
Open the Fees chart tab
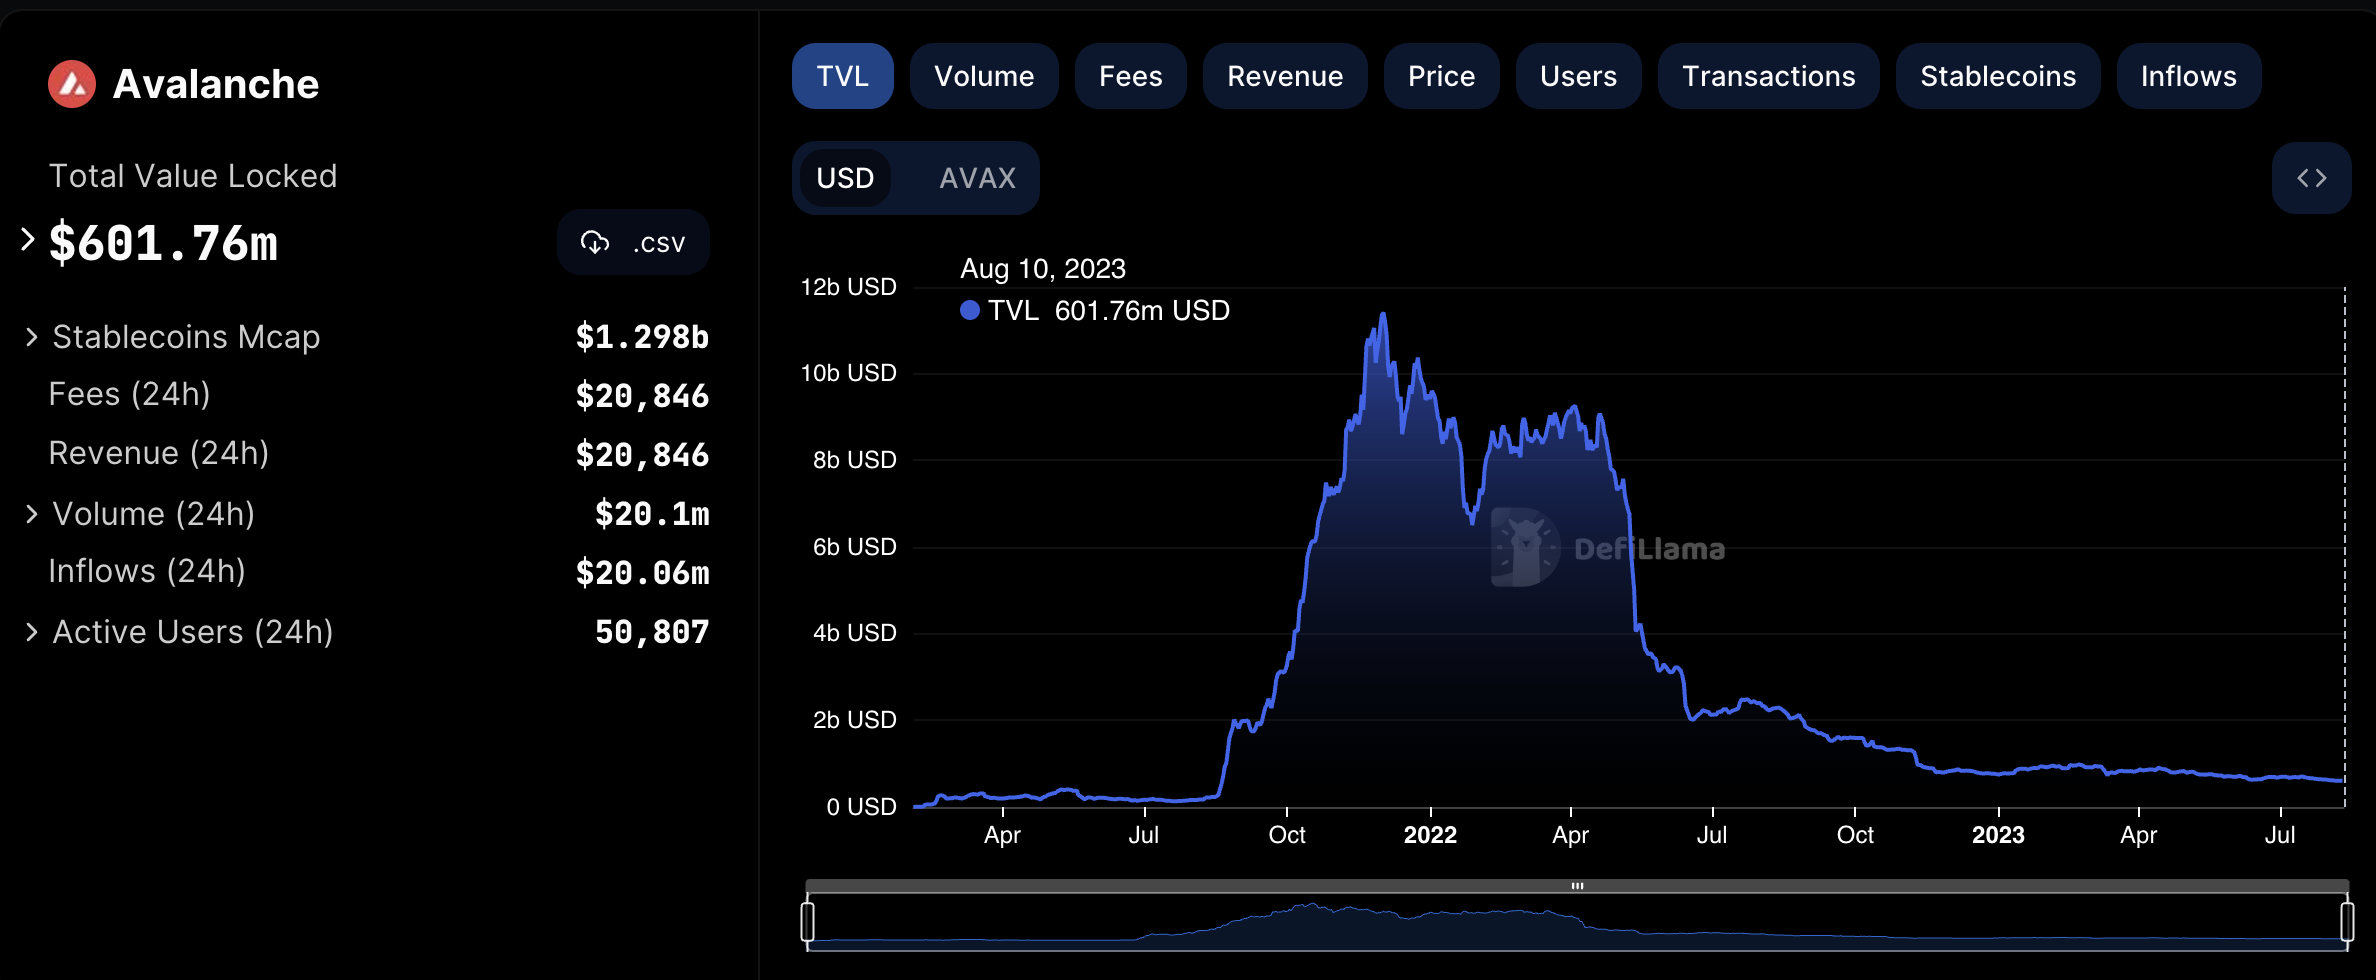tap(1130, 76)
